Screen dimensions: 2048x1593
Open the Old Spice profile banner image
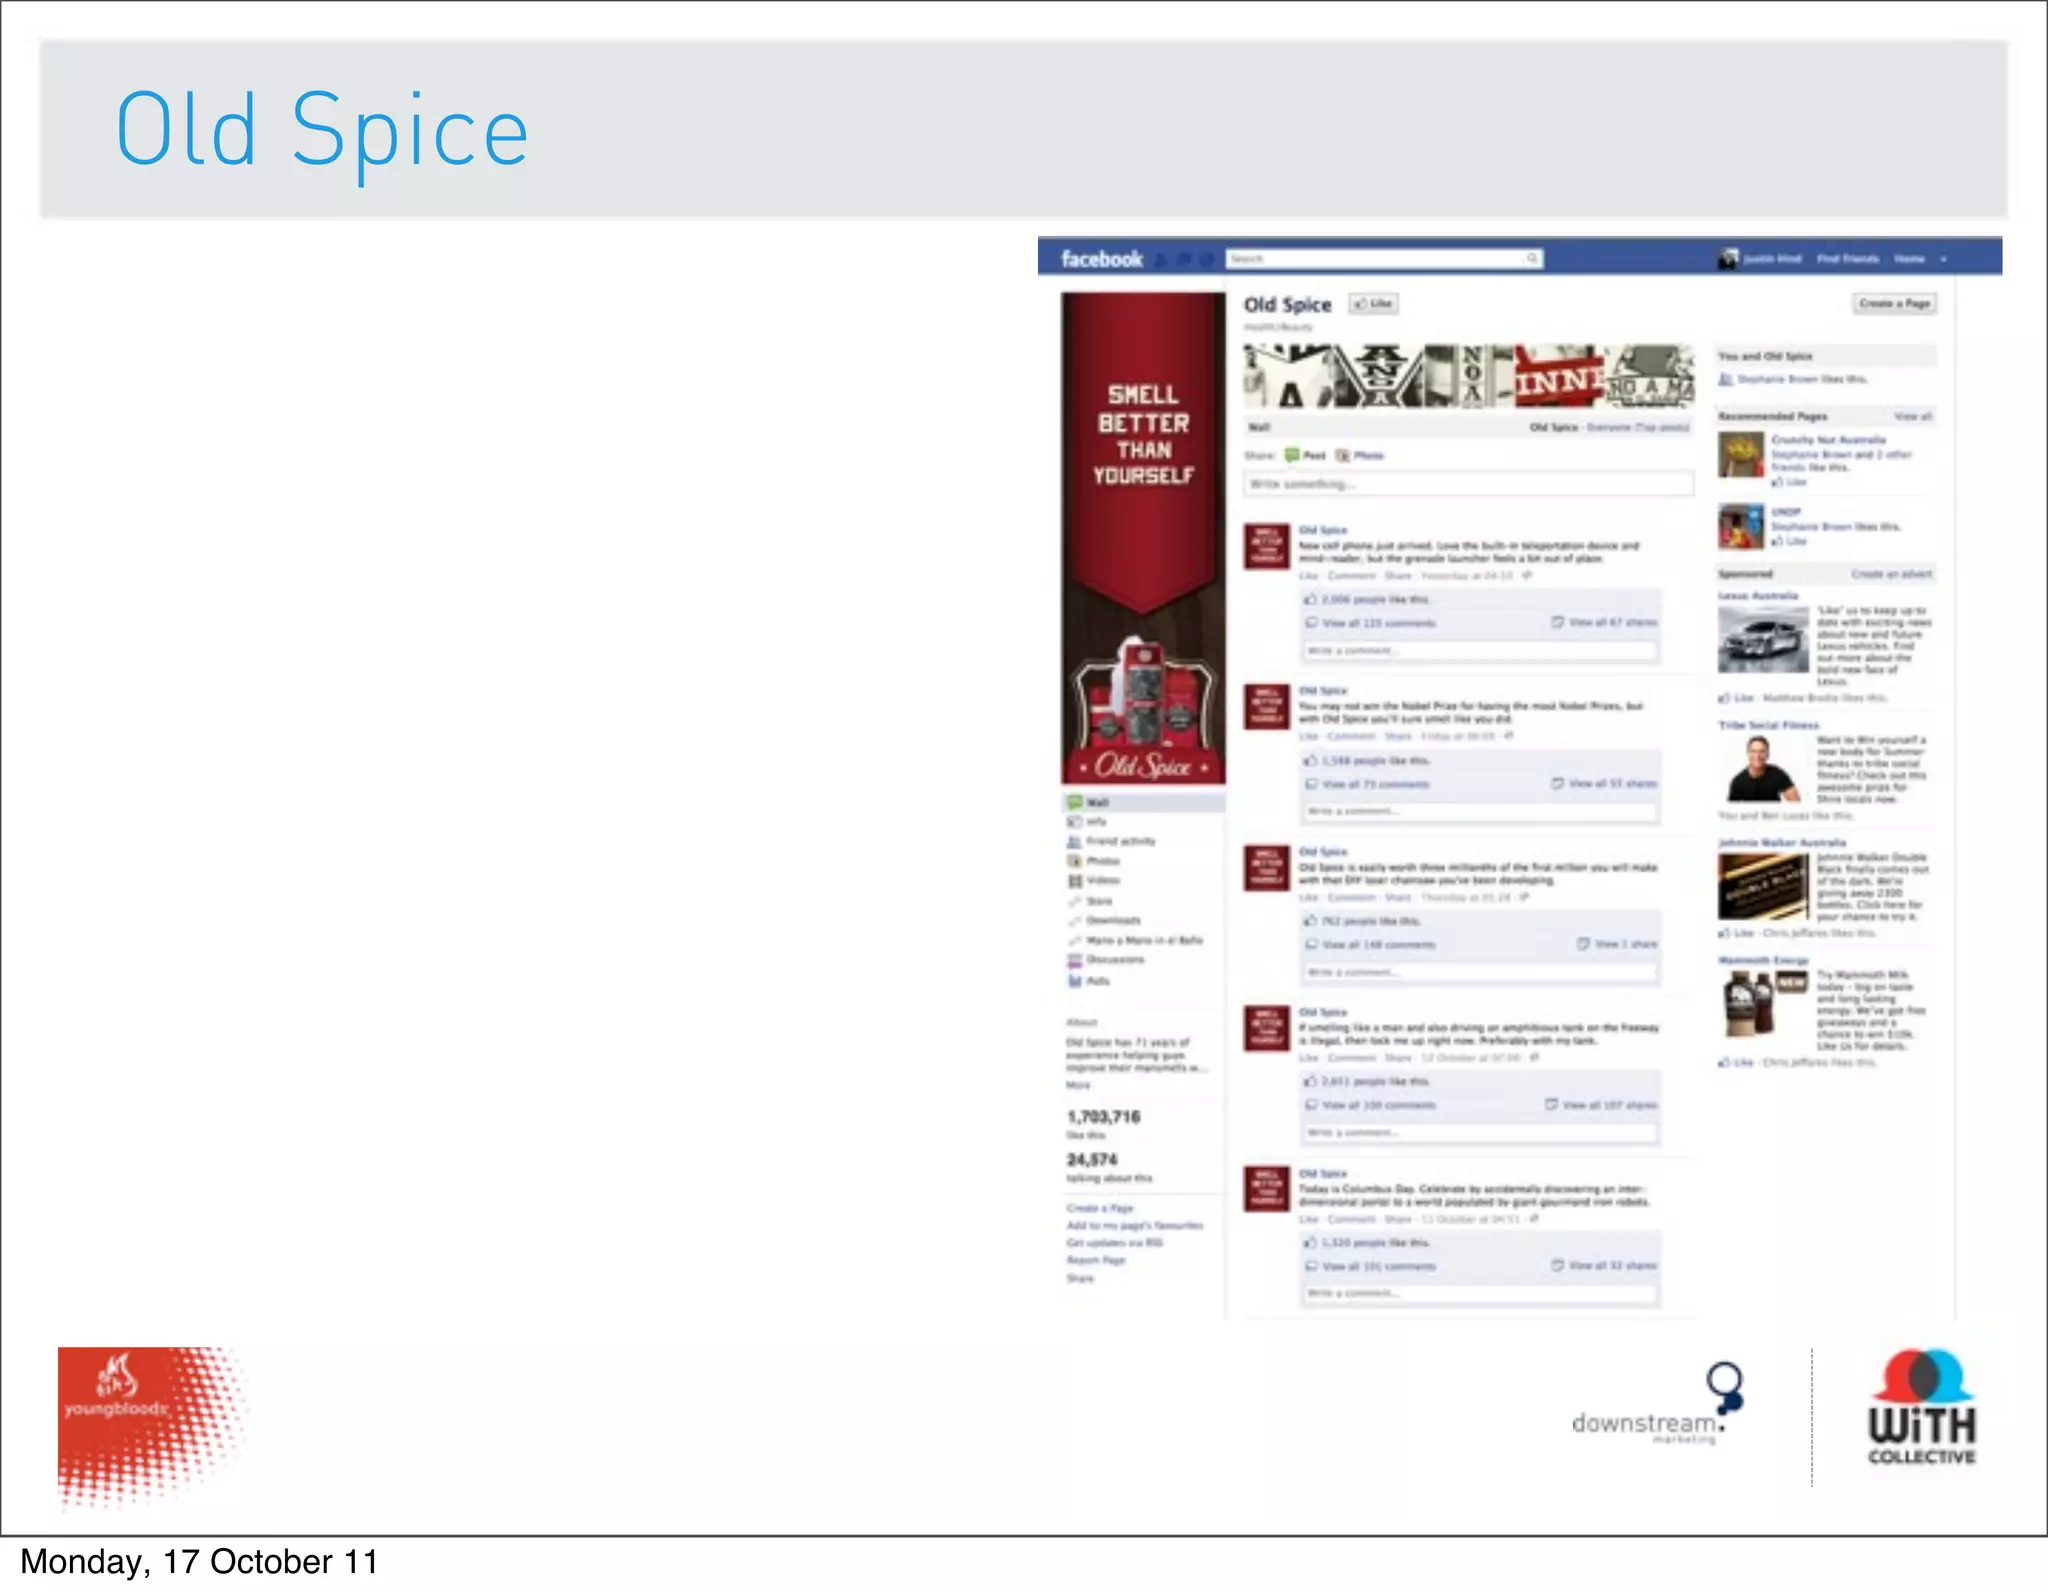[1143, 538]
